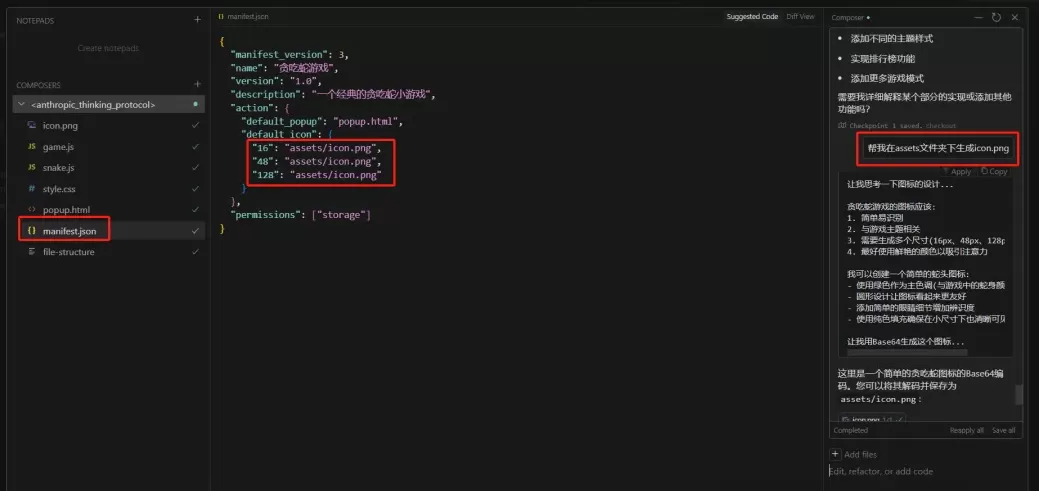The width and height of the screenshot is (1039, 491).
Task: Switch to Diff View tab
Action: click(x=800, y=17)
